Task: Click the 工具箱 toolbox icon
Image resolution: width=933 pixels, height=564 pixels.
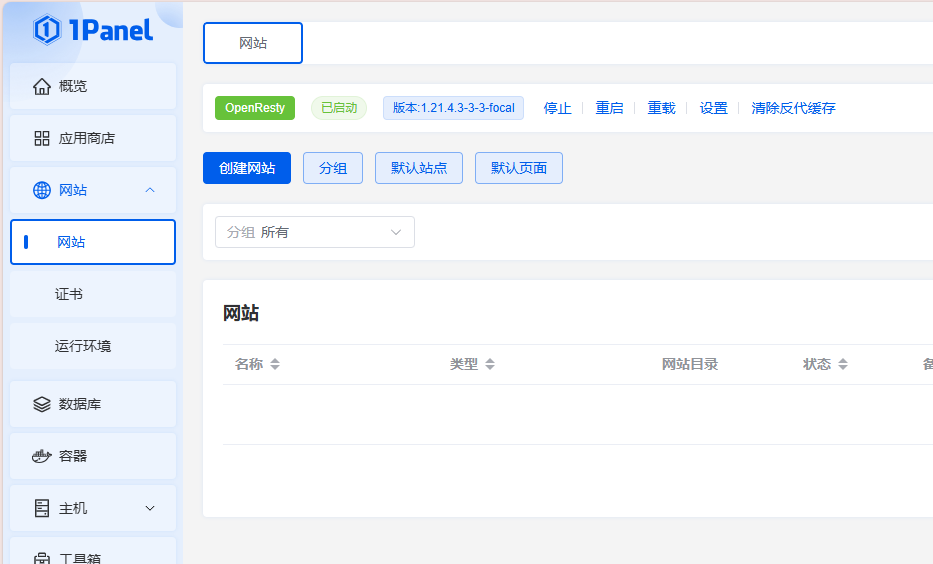Action: (x=41, y=558)
